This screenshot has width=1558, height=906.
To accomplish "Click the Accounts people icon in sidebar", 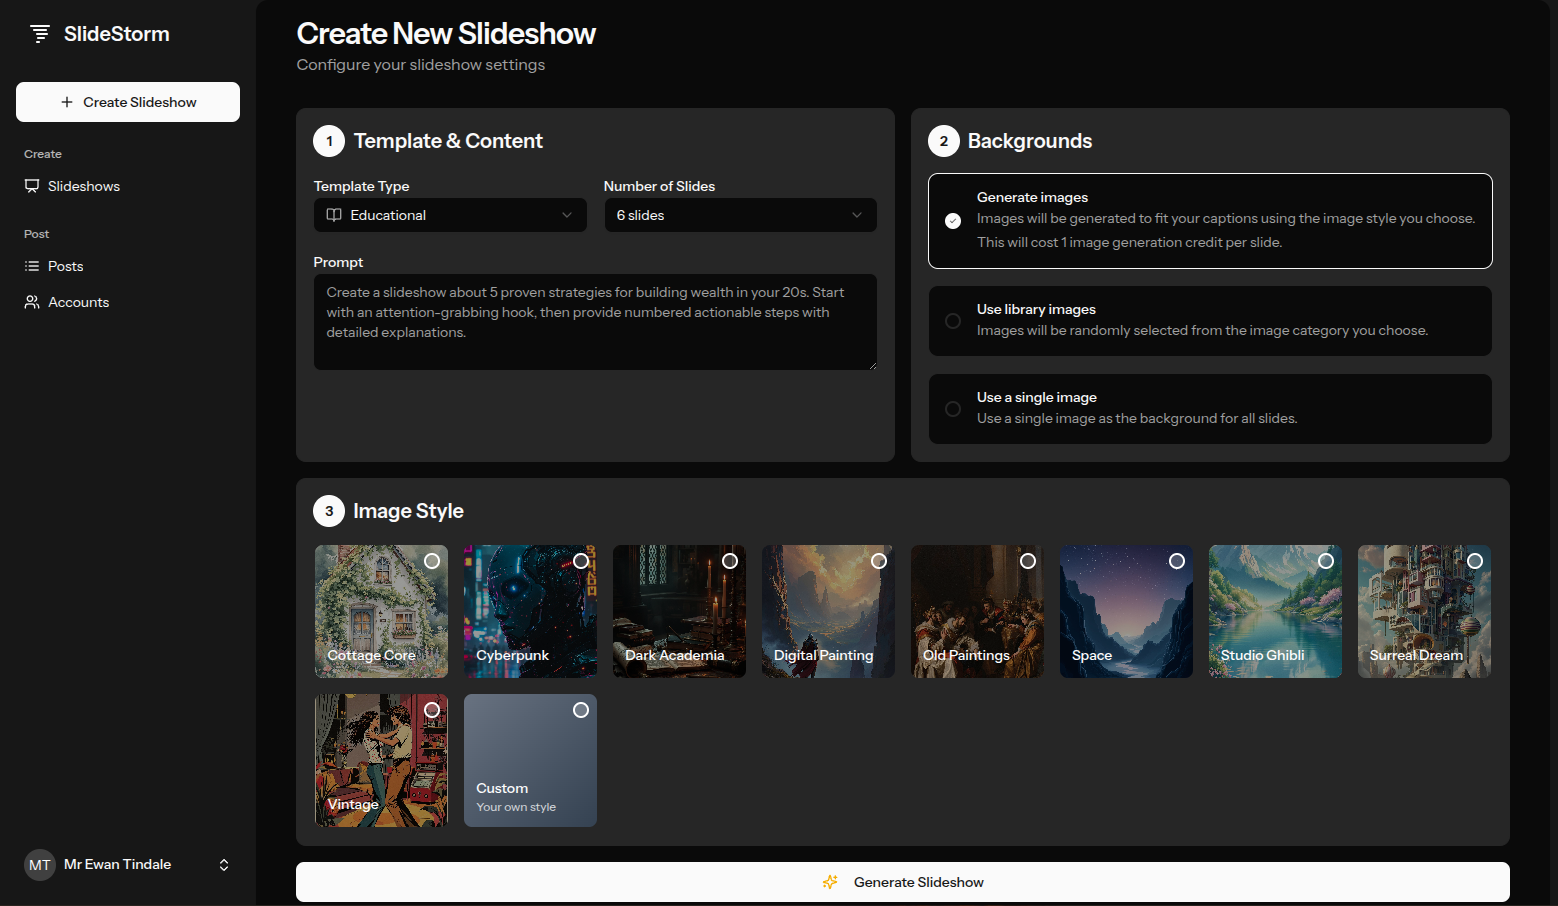I will pyautogui.click(x=32, y=302).
